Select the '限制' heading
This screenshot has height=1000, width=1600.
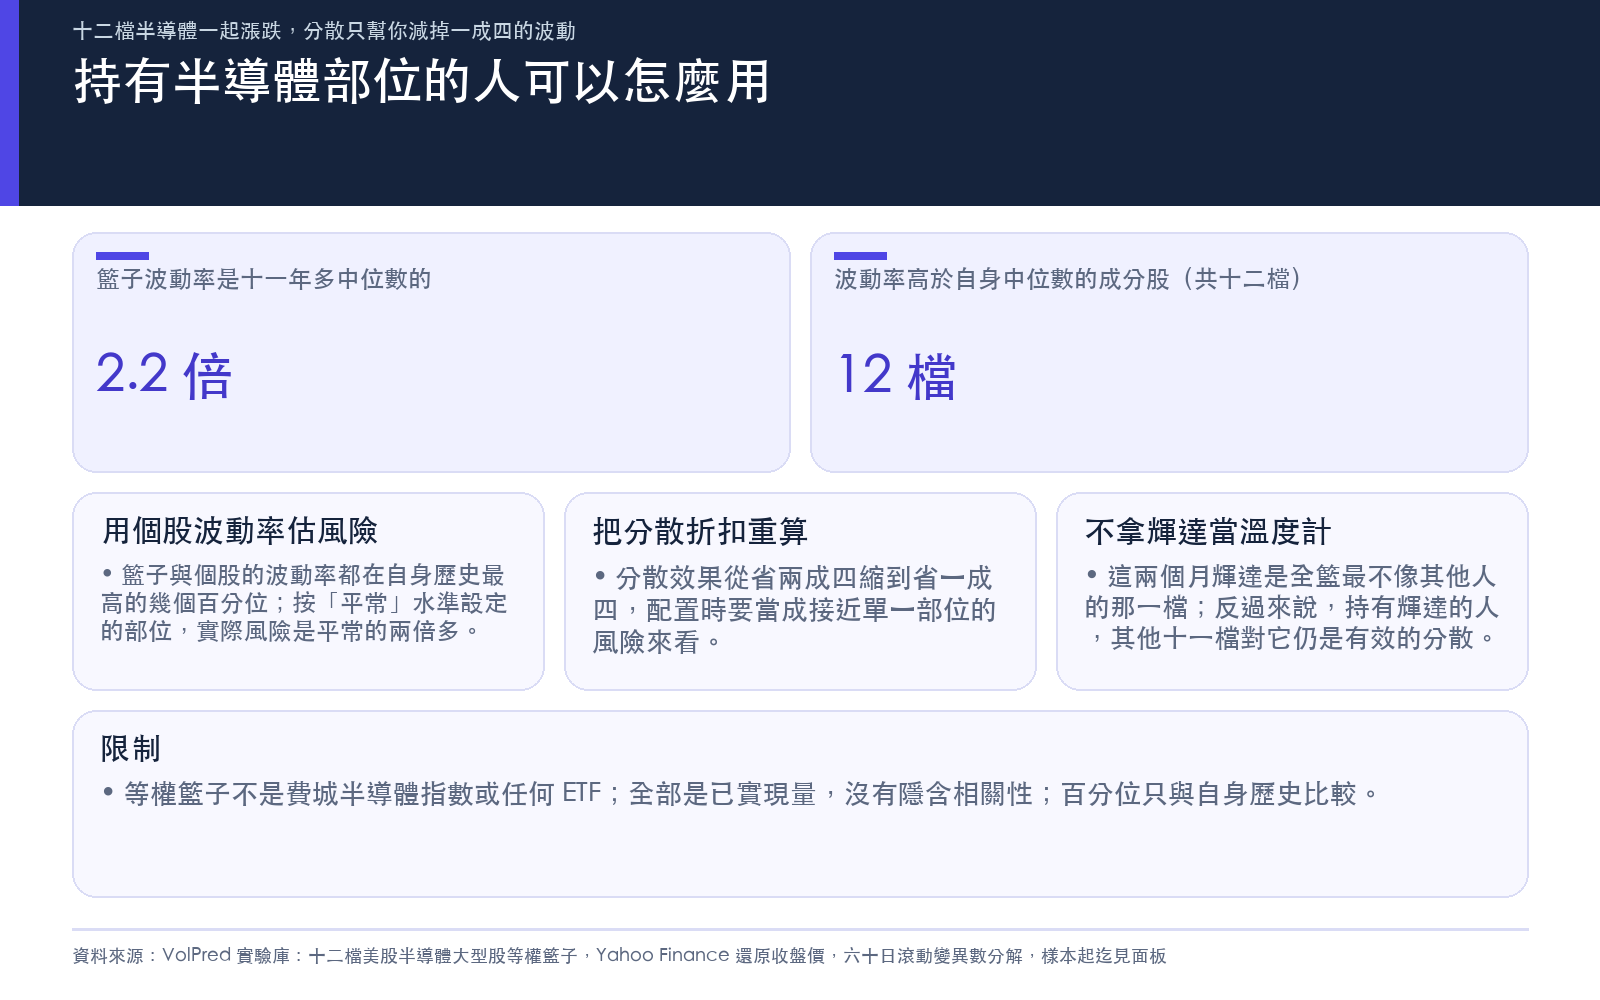pyautogui.click(x=131, y=749)
